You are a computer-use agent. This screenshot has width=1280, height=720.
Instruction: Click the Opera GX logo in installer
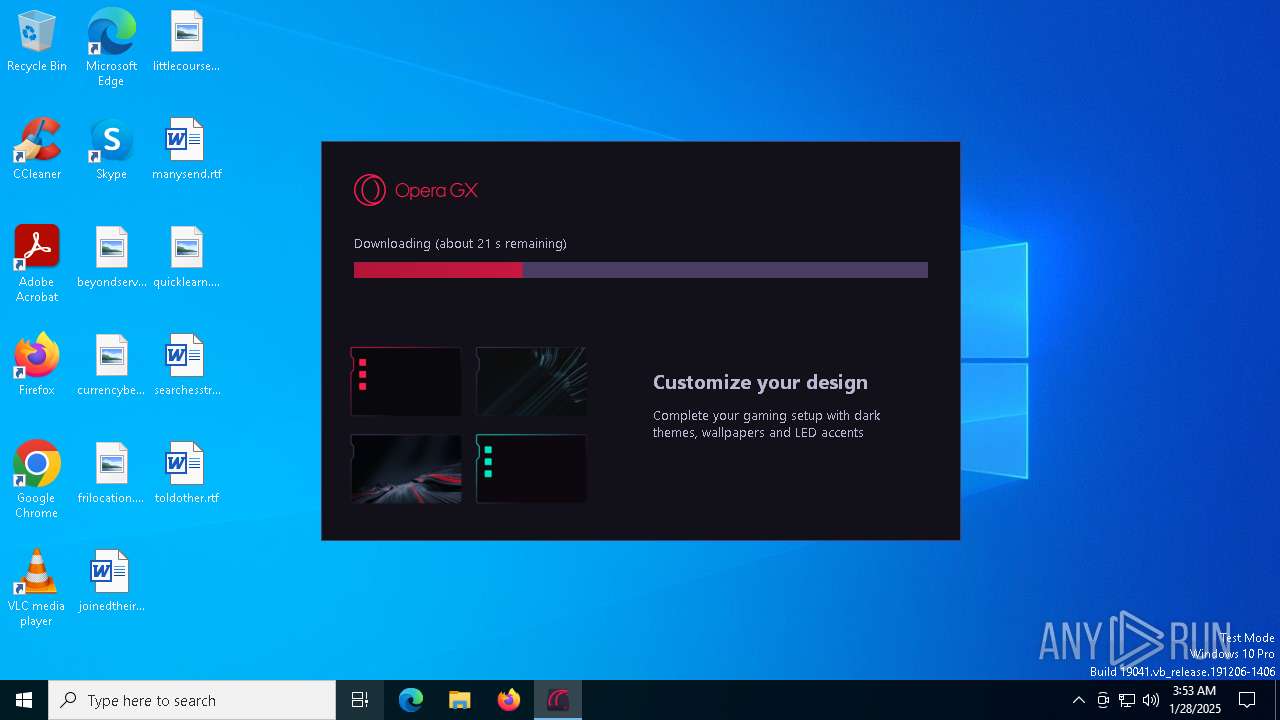pos(416,190)
